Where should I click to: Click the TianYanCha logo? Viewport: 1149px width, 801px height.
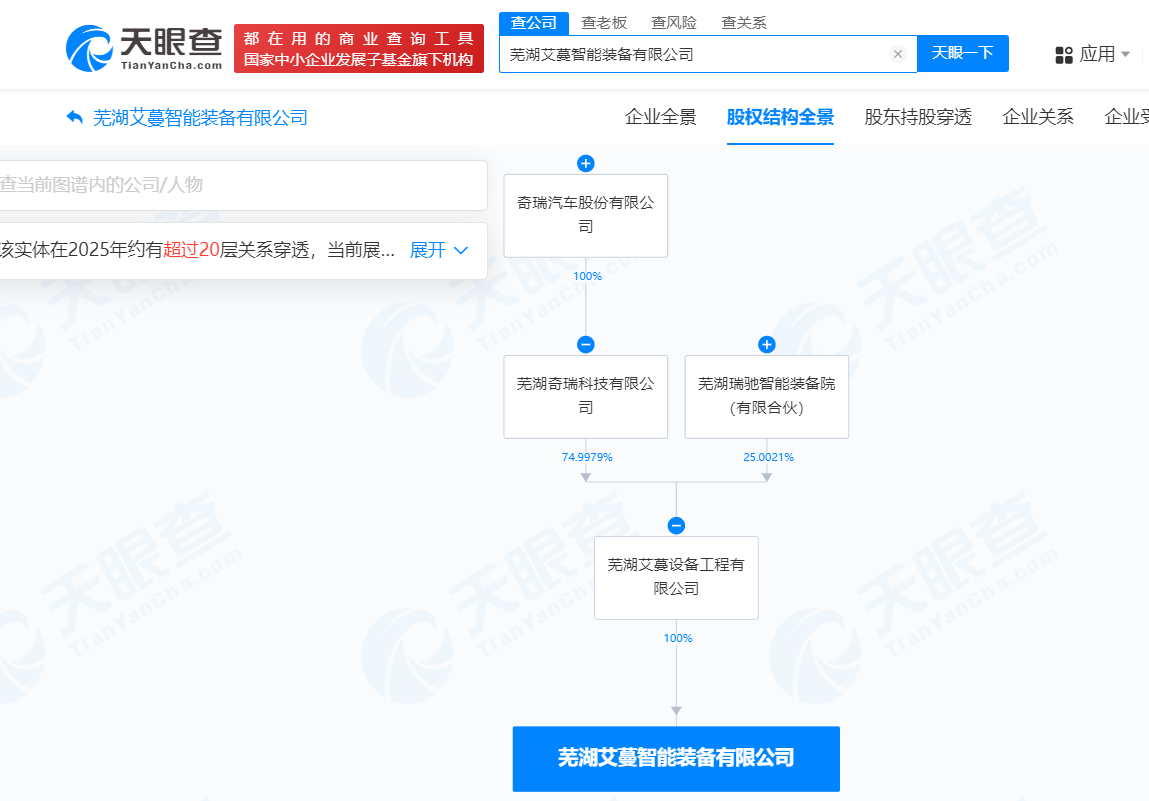click(144, 48)
